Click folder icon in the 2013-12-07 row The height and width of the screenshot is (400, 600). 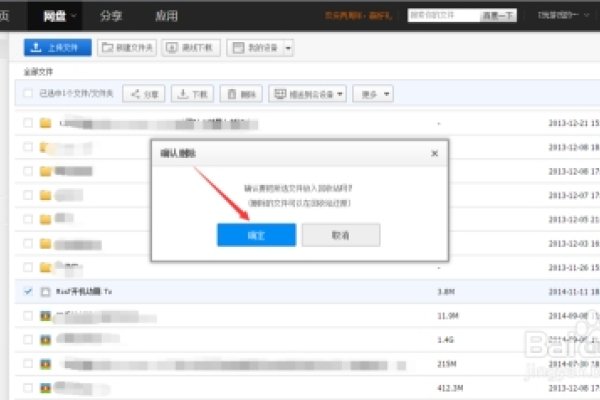[46, 196]
